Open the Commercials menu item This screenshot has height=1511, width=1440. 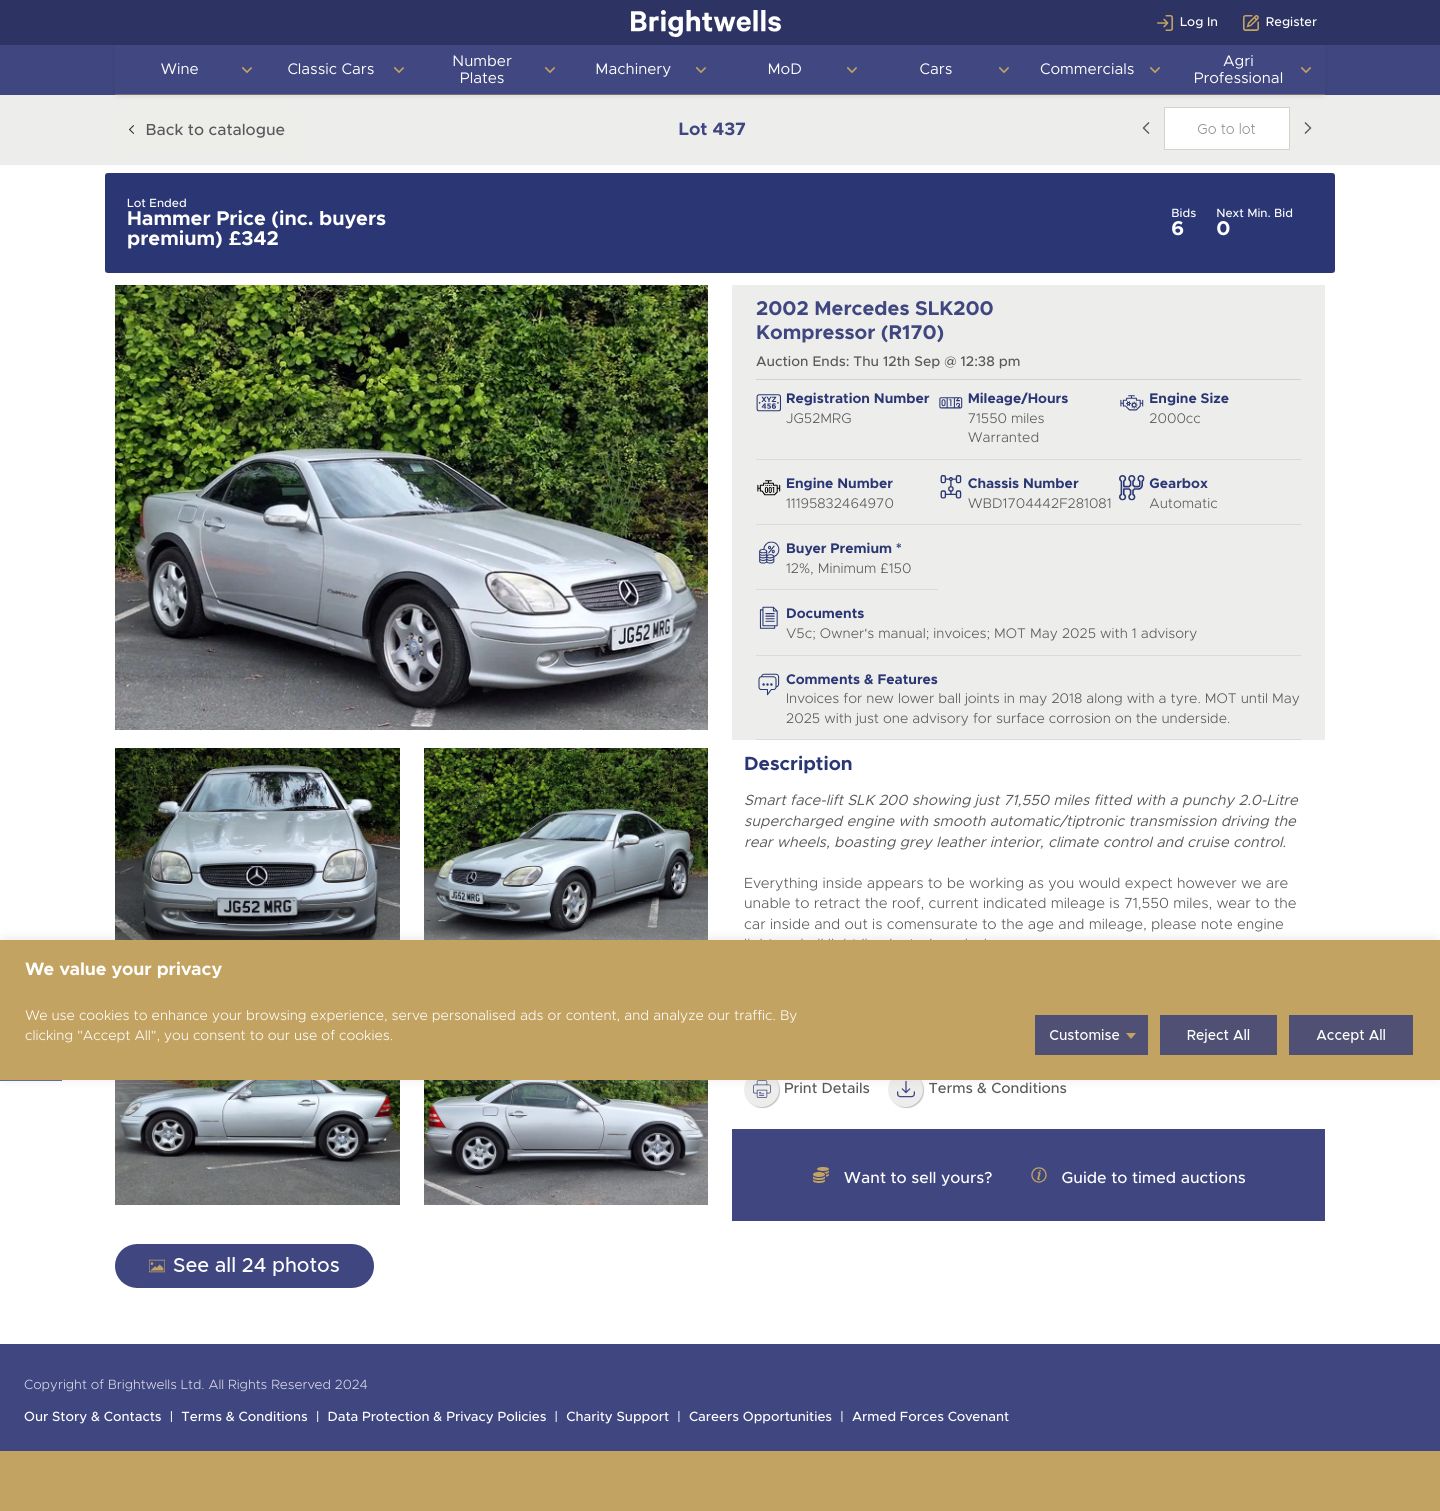[x=1087, y=69]
